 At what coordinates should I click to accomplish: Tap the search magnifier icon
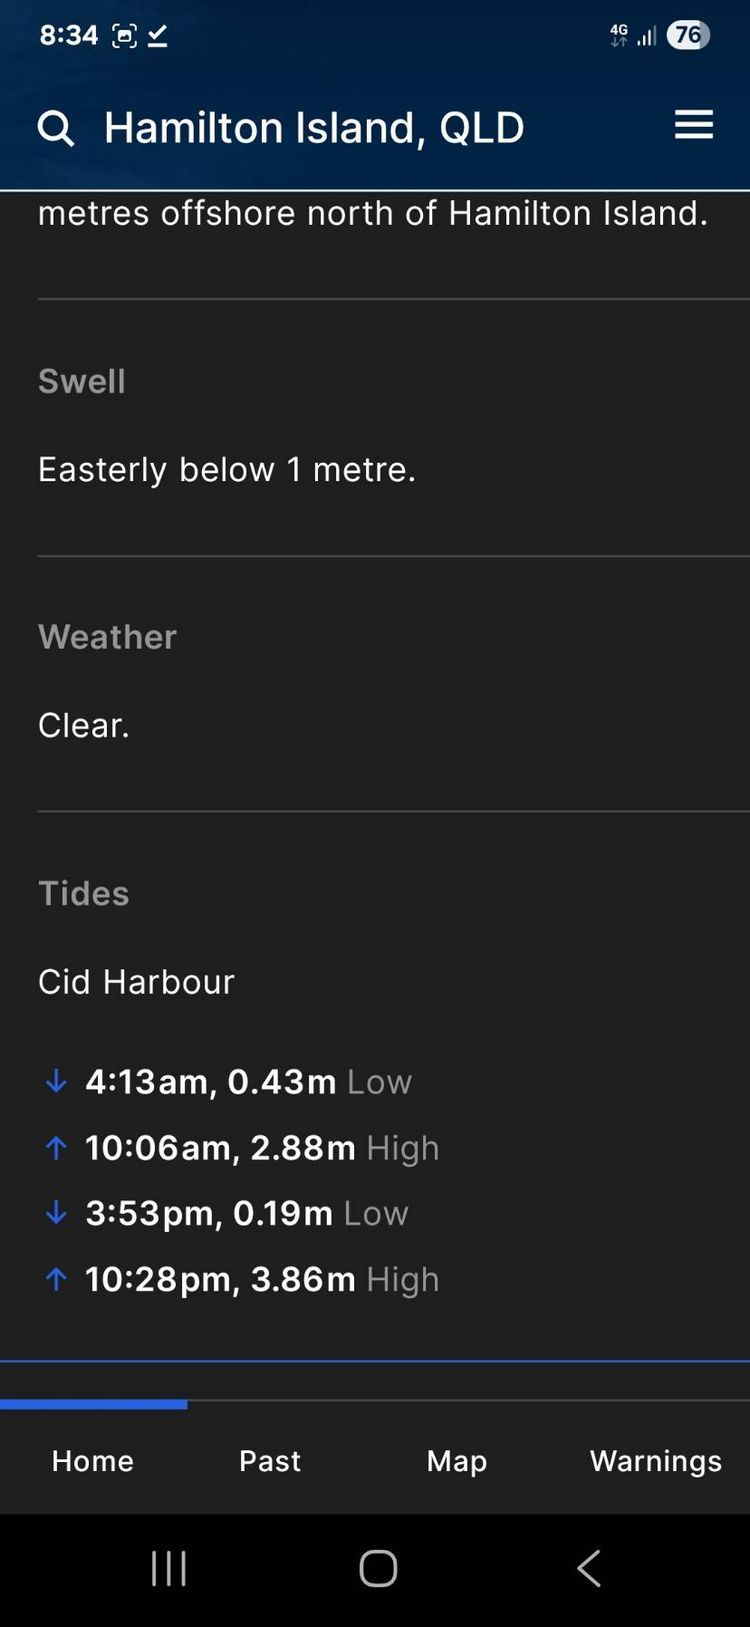[x=56, y=128]
